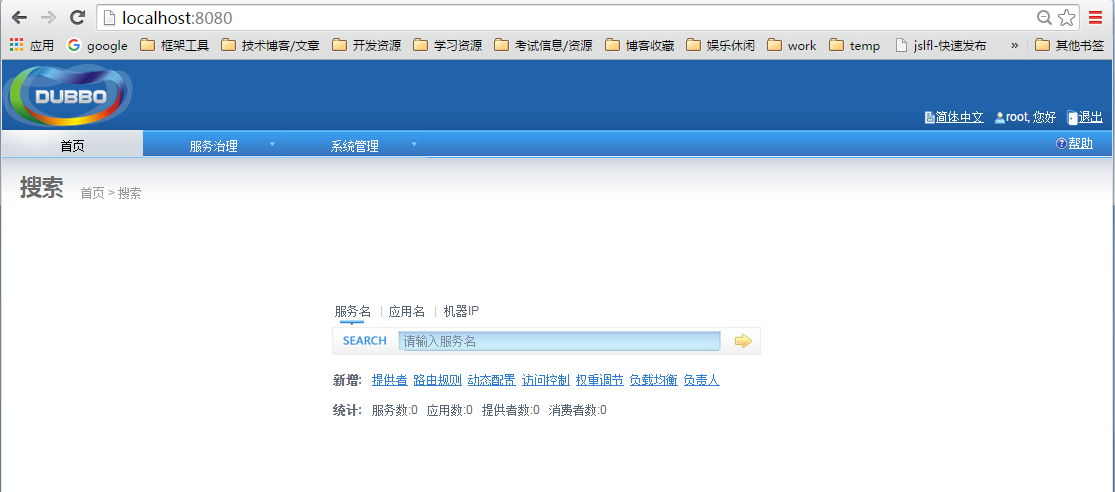Click the DUBBO logo

[68, 95]
